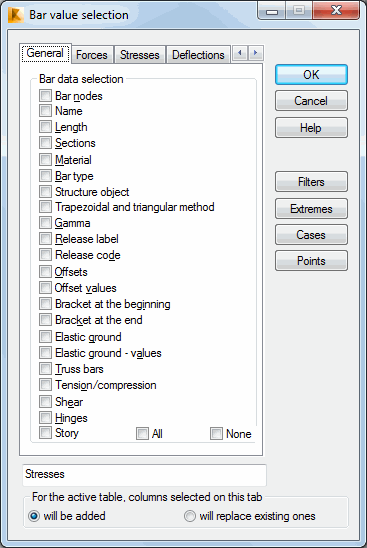Switch to the Forces tab
The image size is (367, 548).
92,55
